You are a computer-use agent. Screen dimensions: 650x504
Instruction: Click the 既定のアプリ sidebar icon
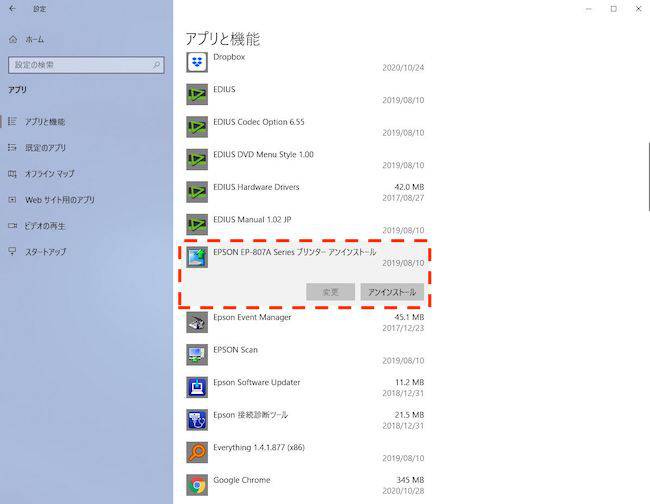click(x=12, y=147)
